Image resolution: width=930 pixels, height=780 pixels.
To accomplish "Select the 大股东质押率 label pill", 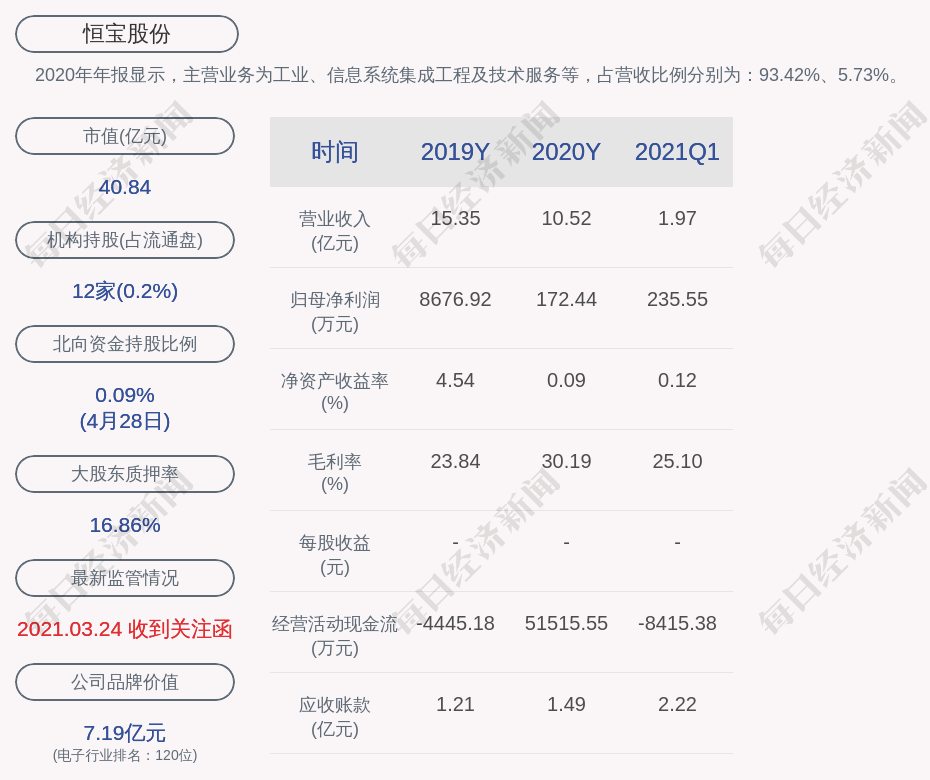I will pyautogui.click(x=125, y=474).
